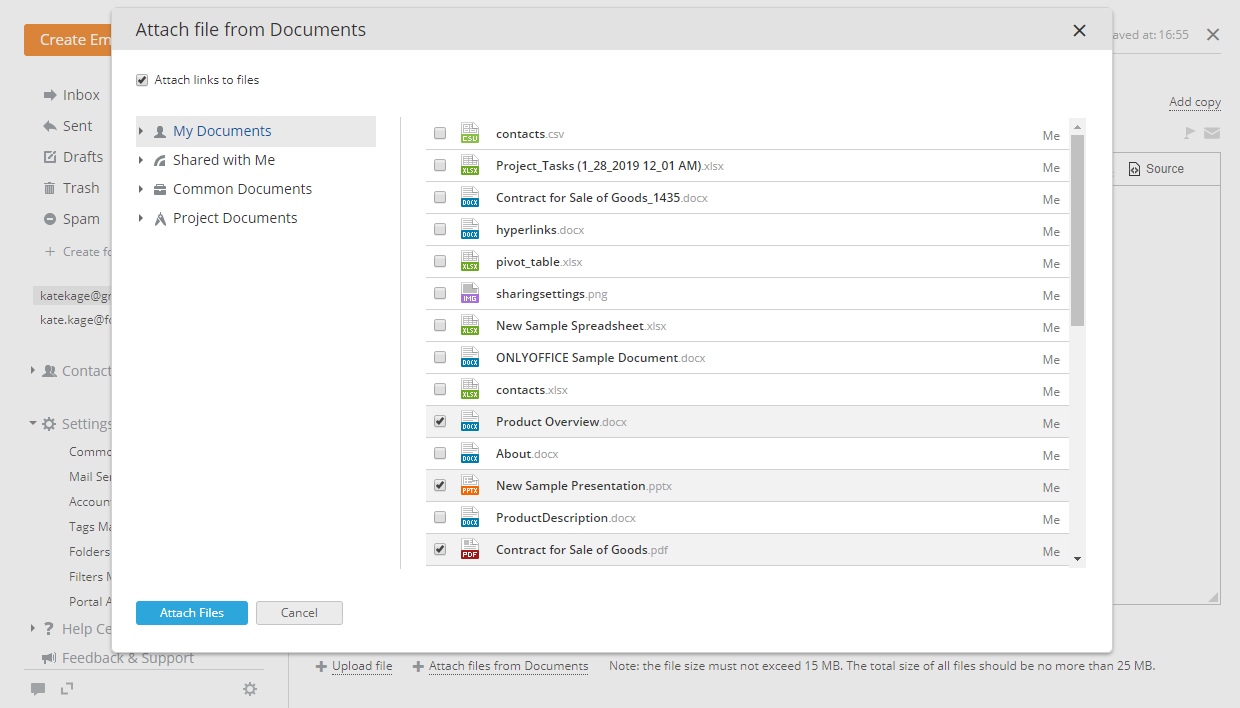
Task: Click the PDF icon for Contract for Sale of Goods
Action: (x=470, y=549)
